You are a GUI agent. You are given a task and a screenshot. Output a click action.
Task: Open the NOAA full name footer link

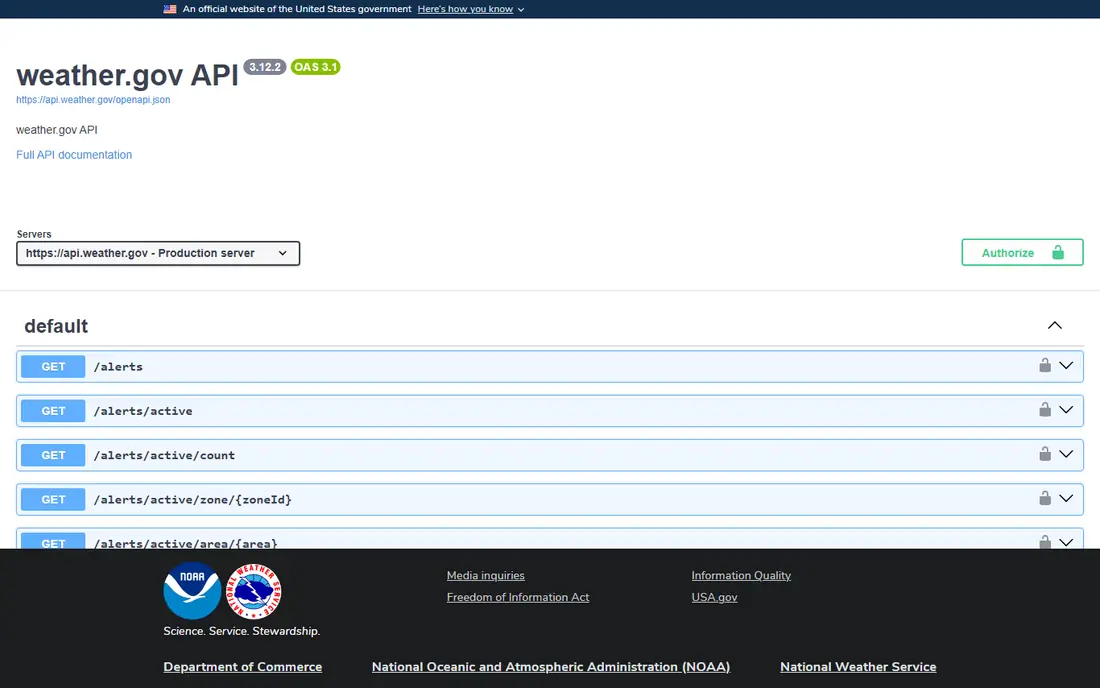coord(551,667)
